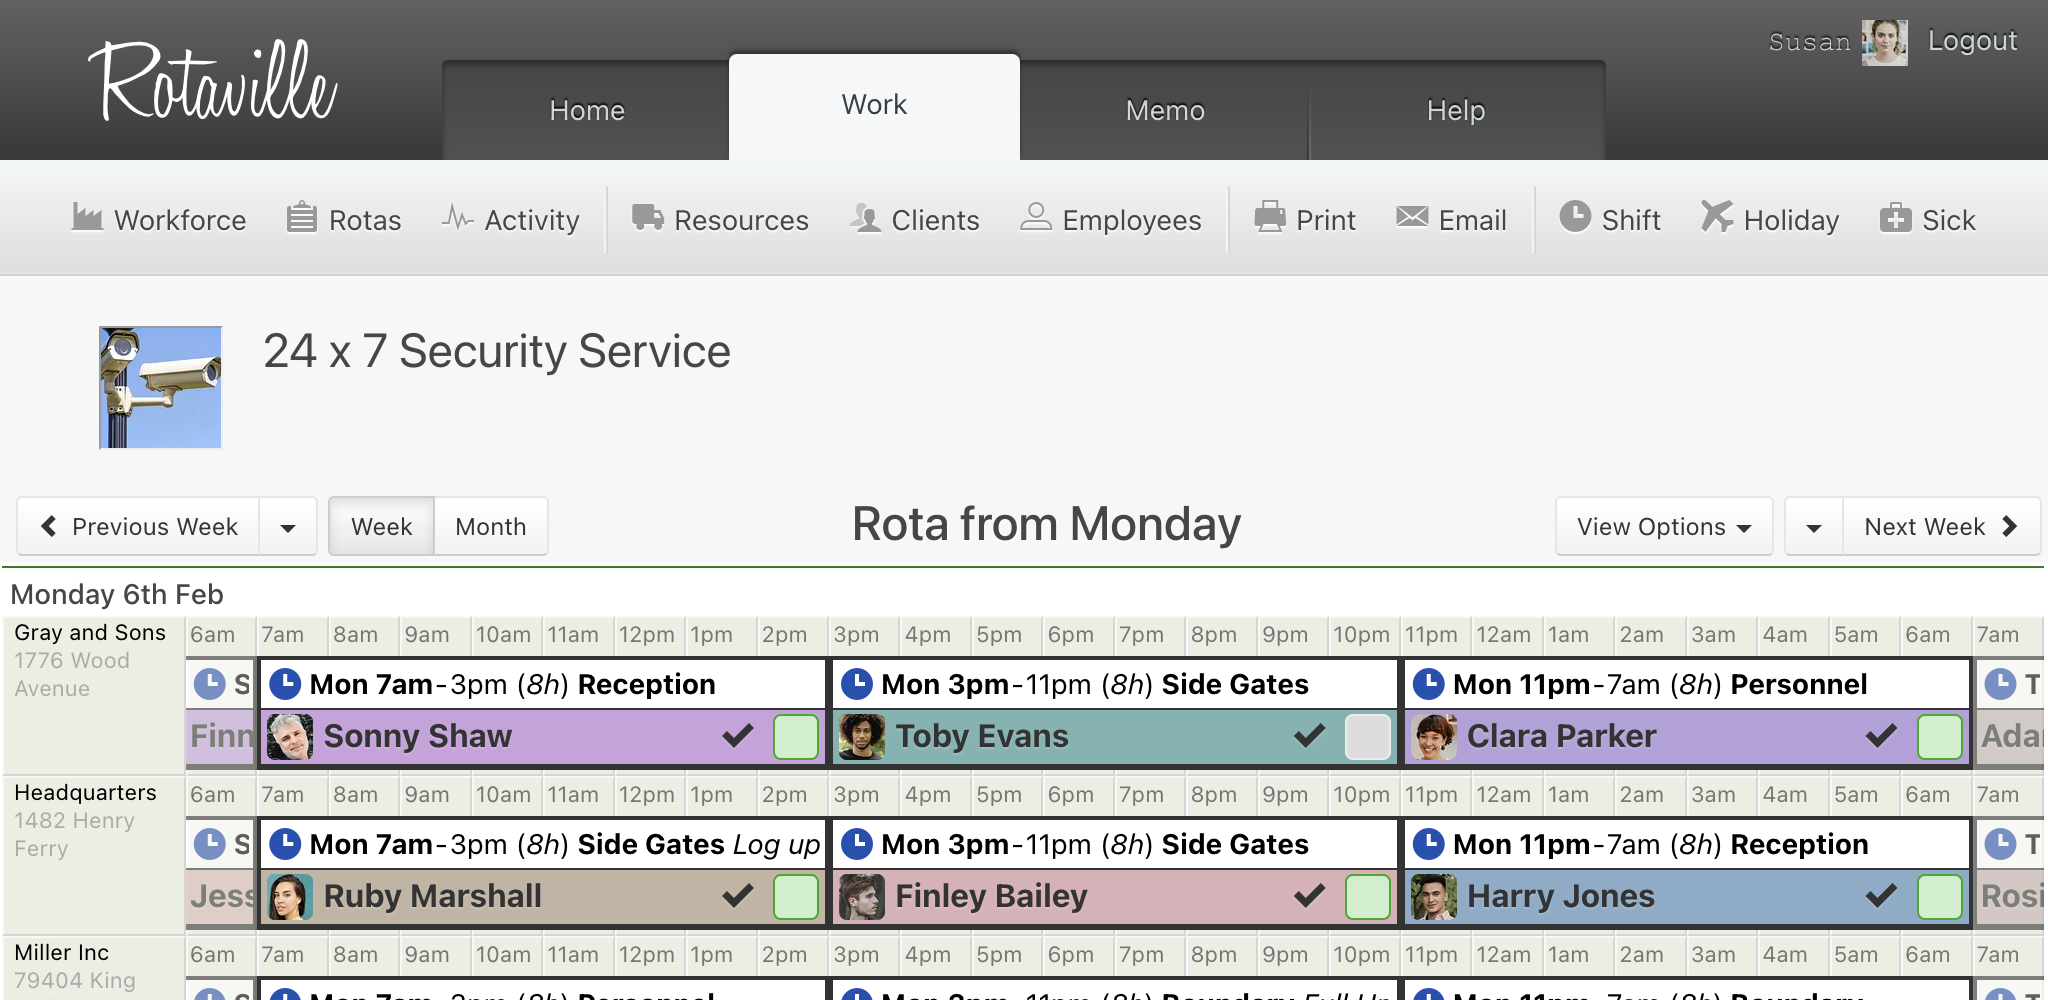
Task: Click the Email envelope icon
Action: coord(1412,217)
